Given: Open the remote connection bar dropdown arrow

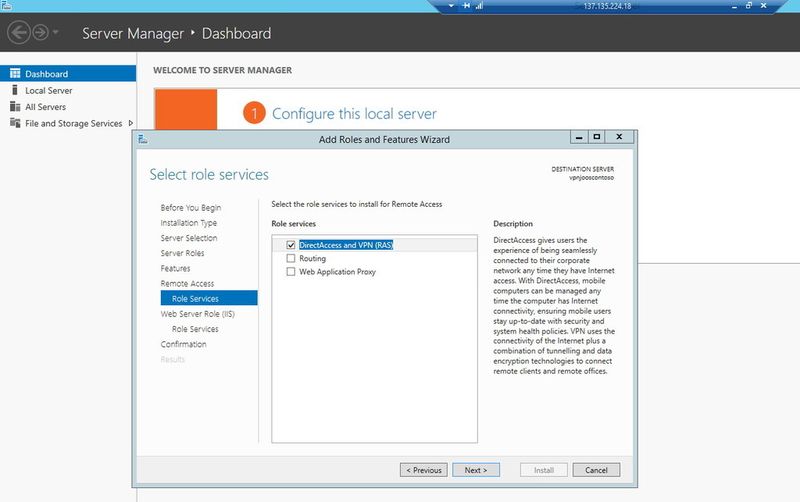Looking at the screenshot, I should click(x=451, y=6).
